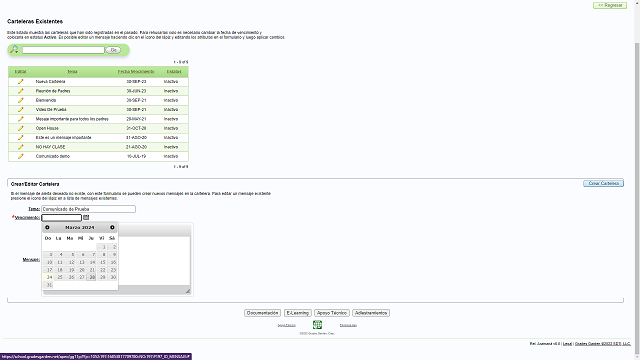
Task: Pick day 8 in the calendar popup
Action: tap(102, 255)
